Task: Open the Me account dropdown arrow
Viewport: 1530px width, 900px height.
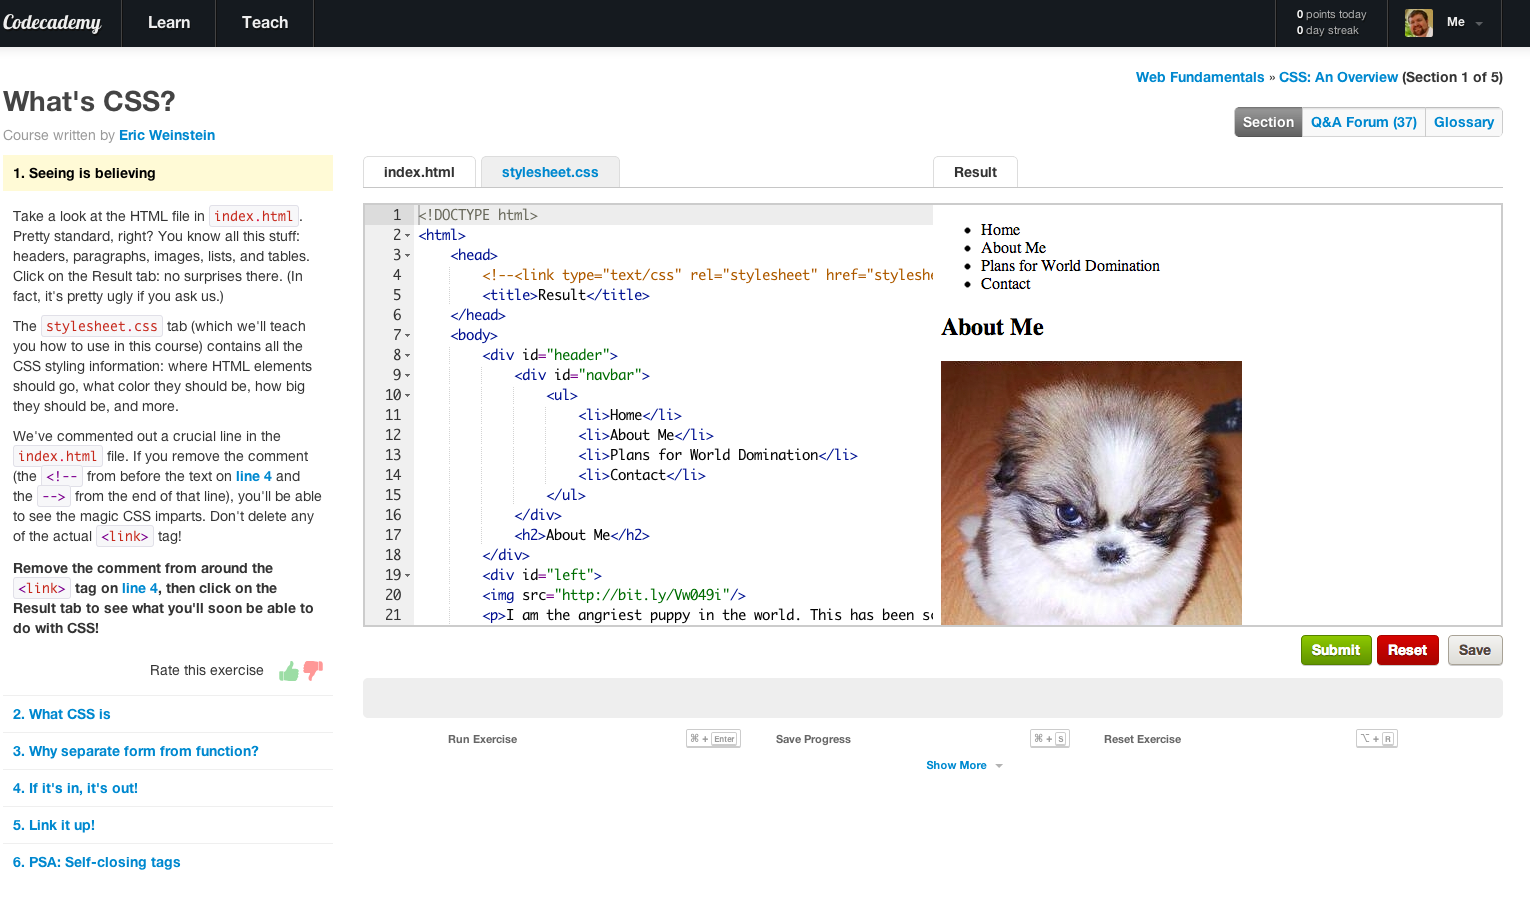Action: pyautogui.click(x=1479, y=23)
